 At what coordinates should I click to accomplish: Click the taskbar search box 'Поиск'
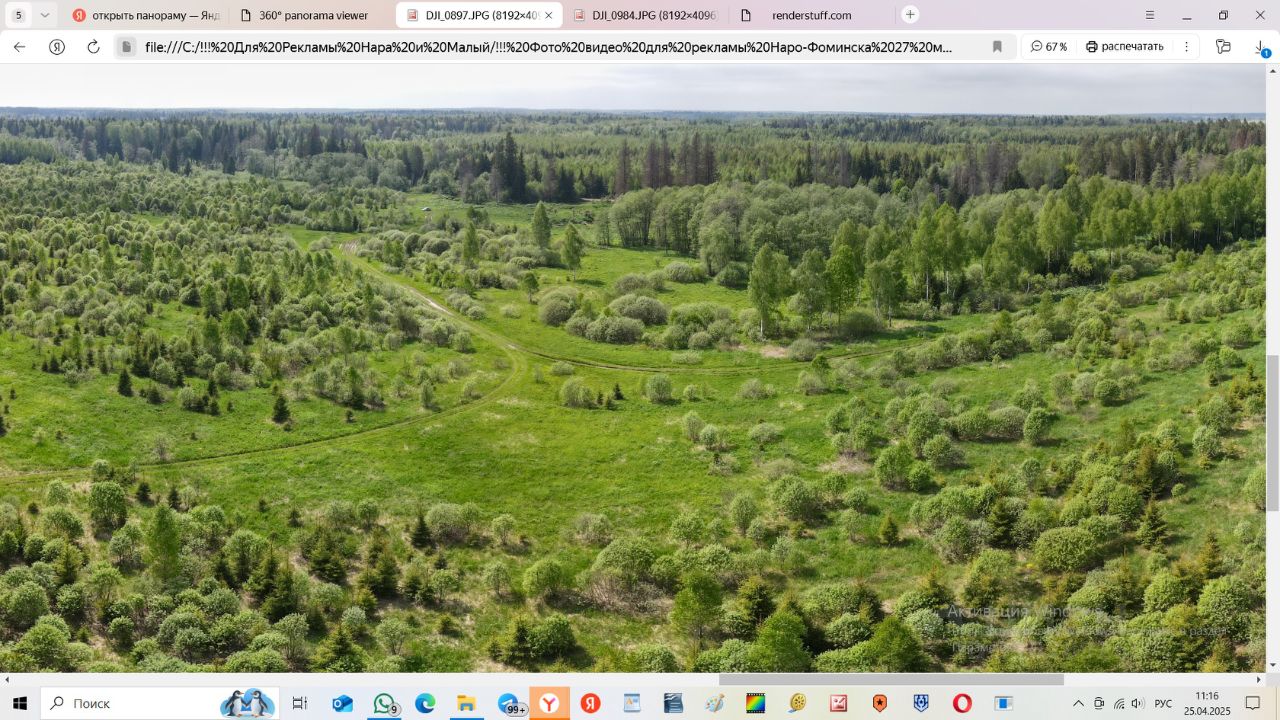point(159,703)
